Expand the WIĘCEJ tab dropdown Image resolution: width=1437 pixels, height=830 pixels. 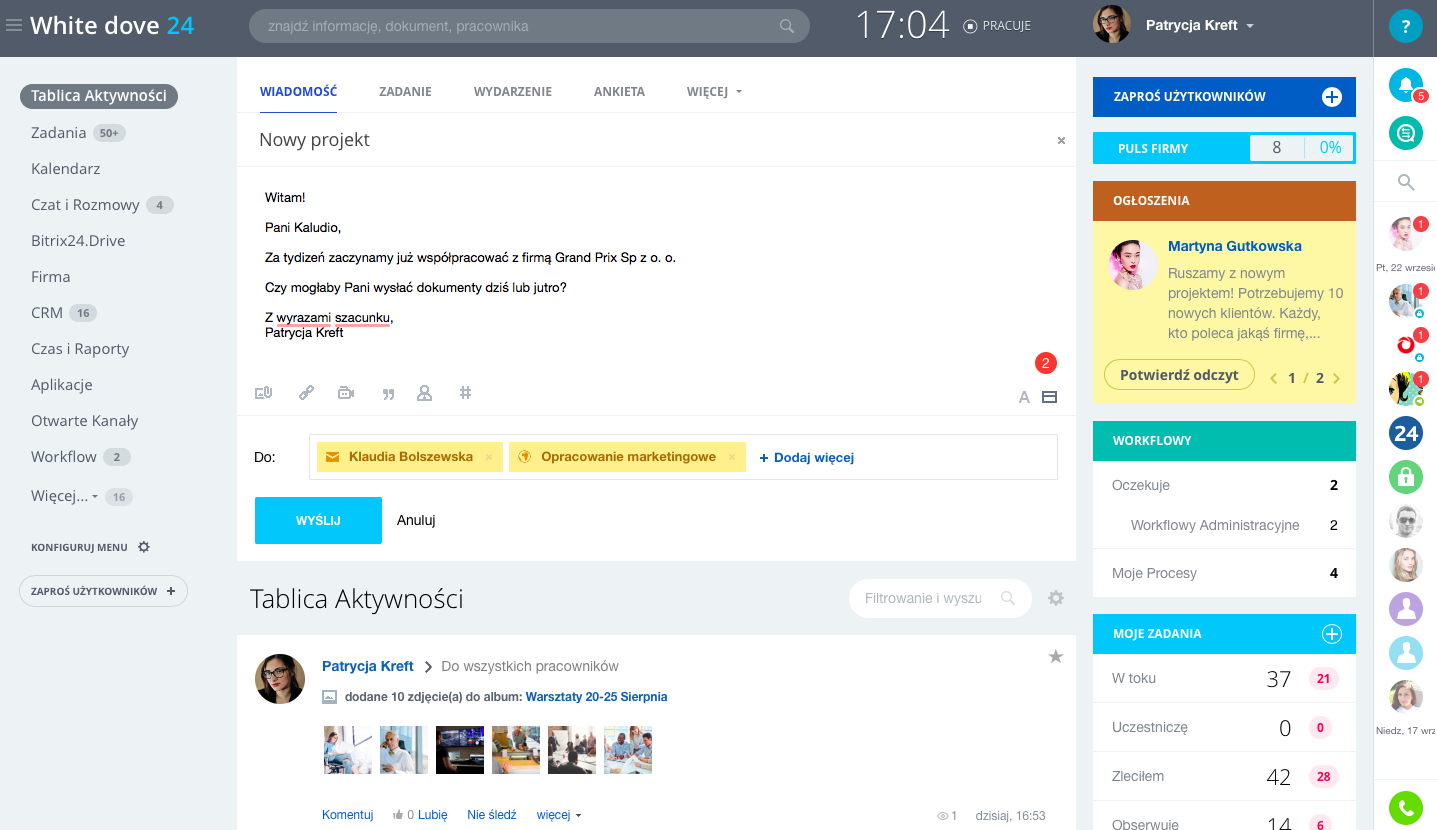(x=714, y=92)
